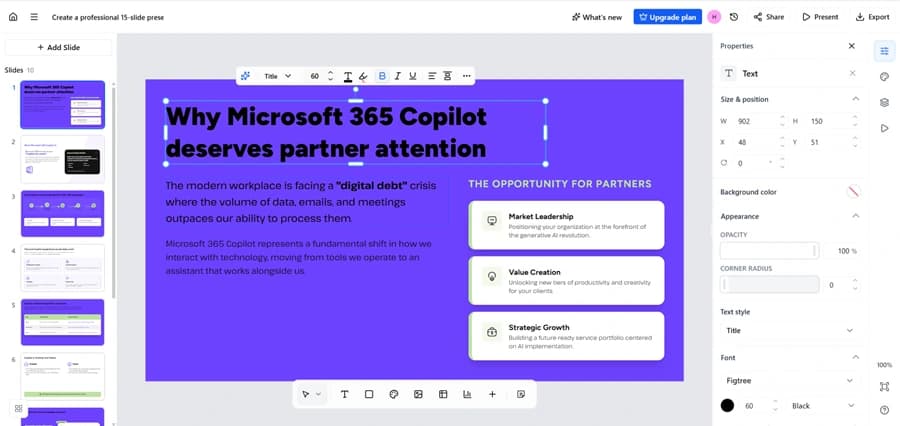Collapse the Appearance section

[x=855, y=216]
